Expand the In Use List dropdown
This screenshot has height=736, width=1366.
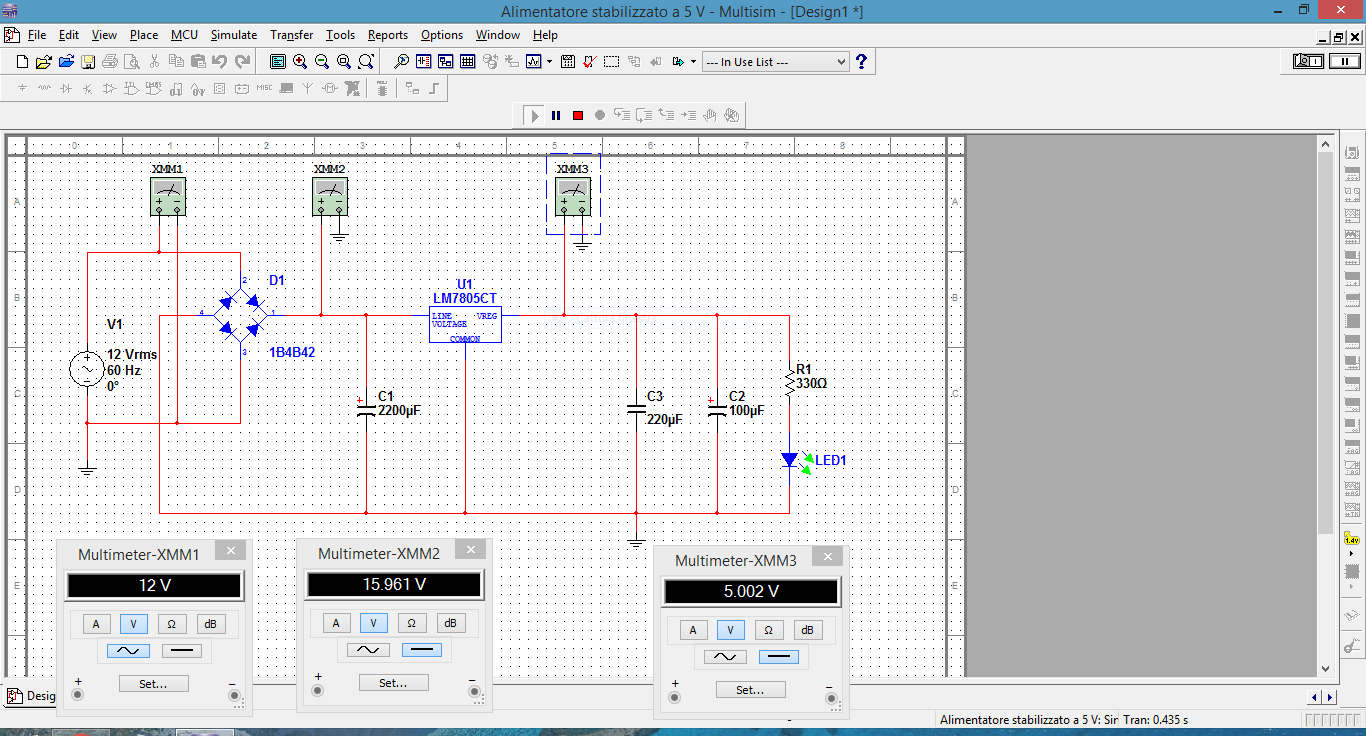coord(840,62)
